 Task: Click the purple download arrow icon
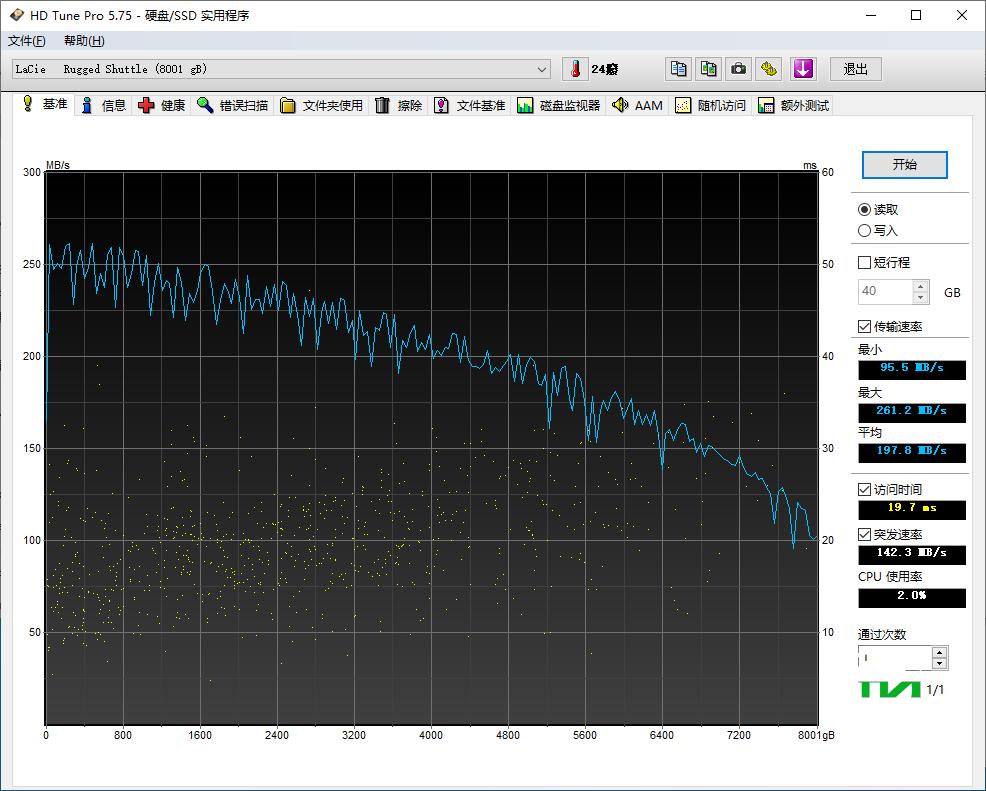[803, 69]
